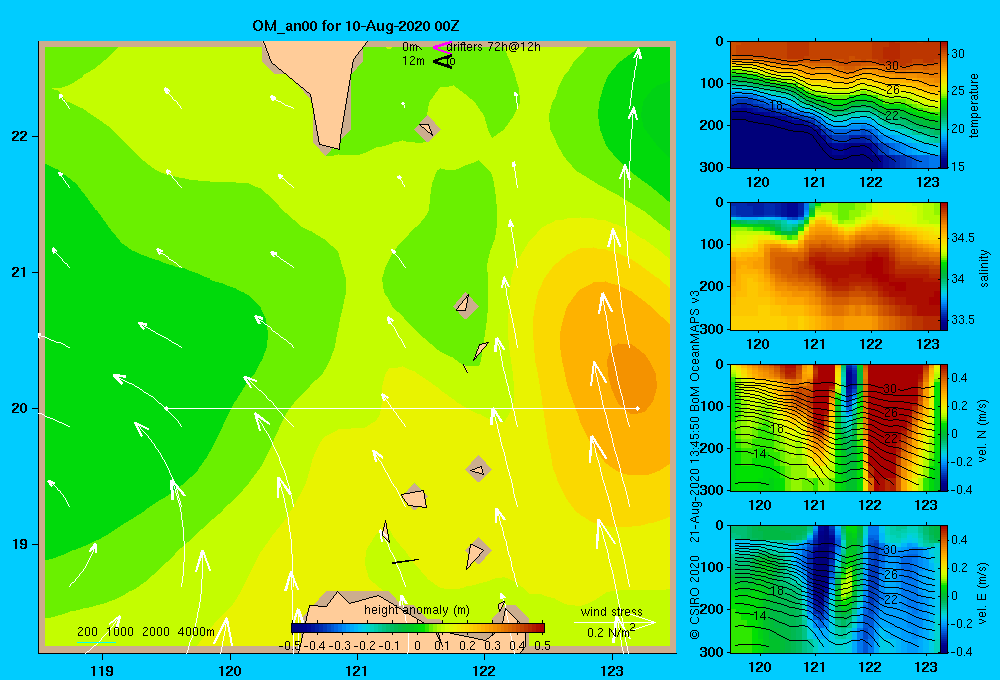The image size is (1000, 680).
Task: Click the 'vel. E (m/s)' axis label
Action: point(983,592)
